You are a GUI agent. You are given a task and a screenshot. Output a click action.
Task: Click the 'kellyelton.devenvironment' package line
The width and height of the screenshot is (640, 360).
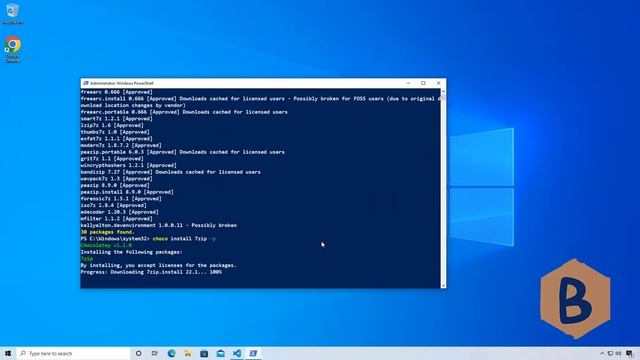click(x=158, y=225)
